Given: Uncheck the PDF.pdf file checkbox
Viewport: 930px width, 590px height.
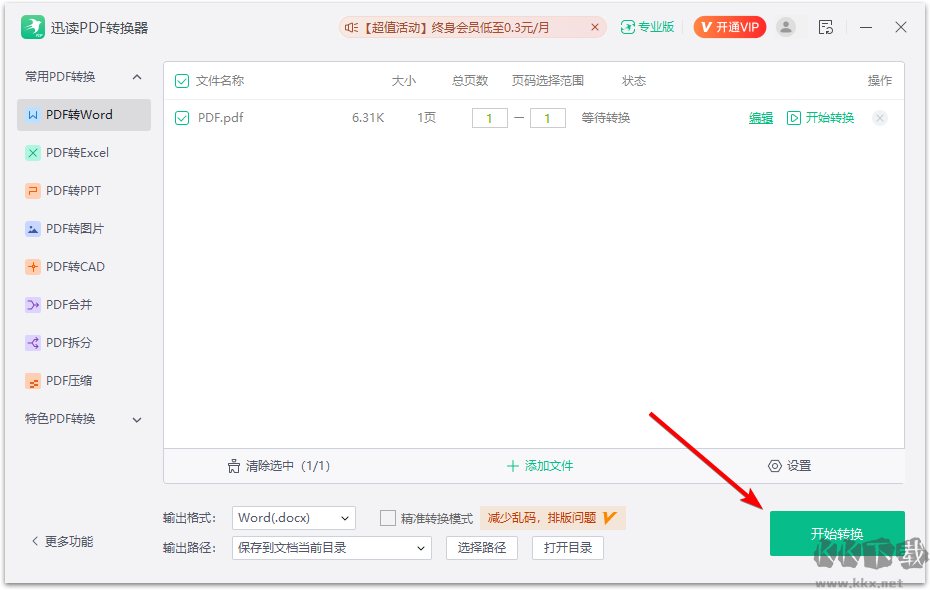Looking at the screenshot, I should click(x=182, y=118).
